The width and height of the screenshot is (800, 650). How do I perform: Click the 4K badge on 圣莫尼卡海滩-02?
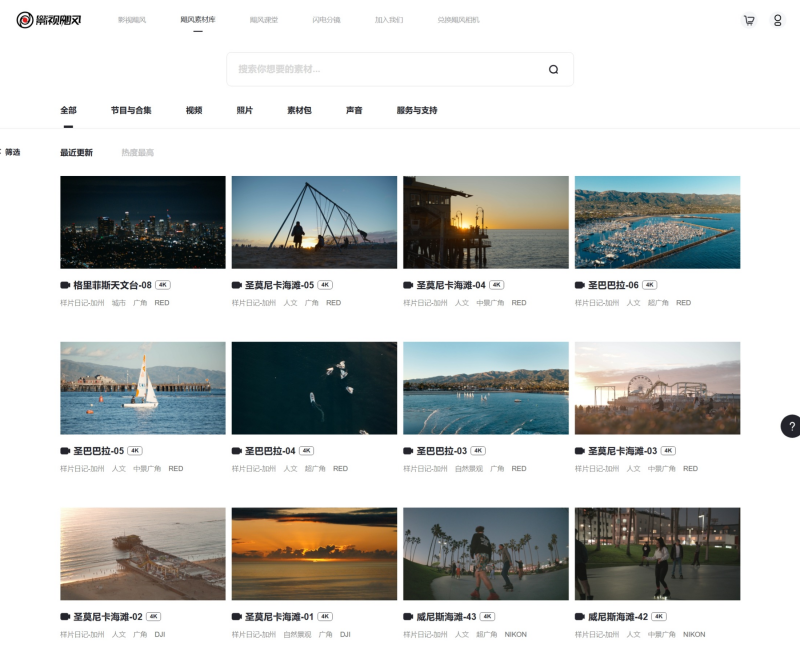[154, 617]
